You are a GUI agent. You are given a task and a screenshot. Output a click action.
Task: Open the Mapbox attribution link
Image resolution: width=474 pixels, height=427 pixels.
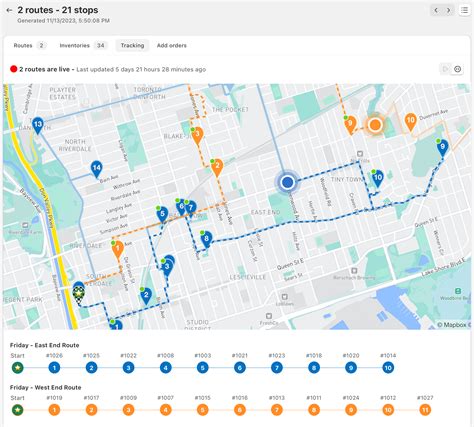(x=454, y=325)
